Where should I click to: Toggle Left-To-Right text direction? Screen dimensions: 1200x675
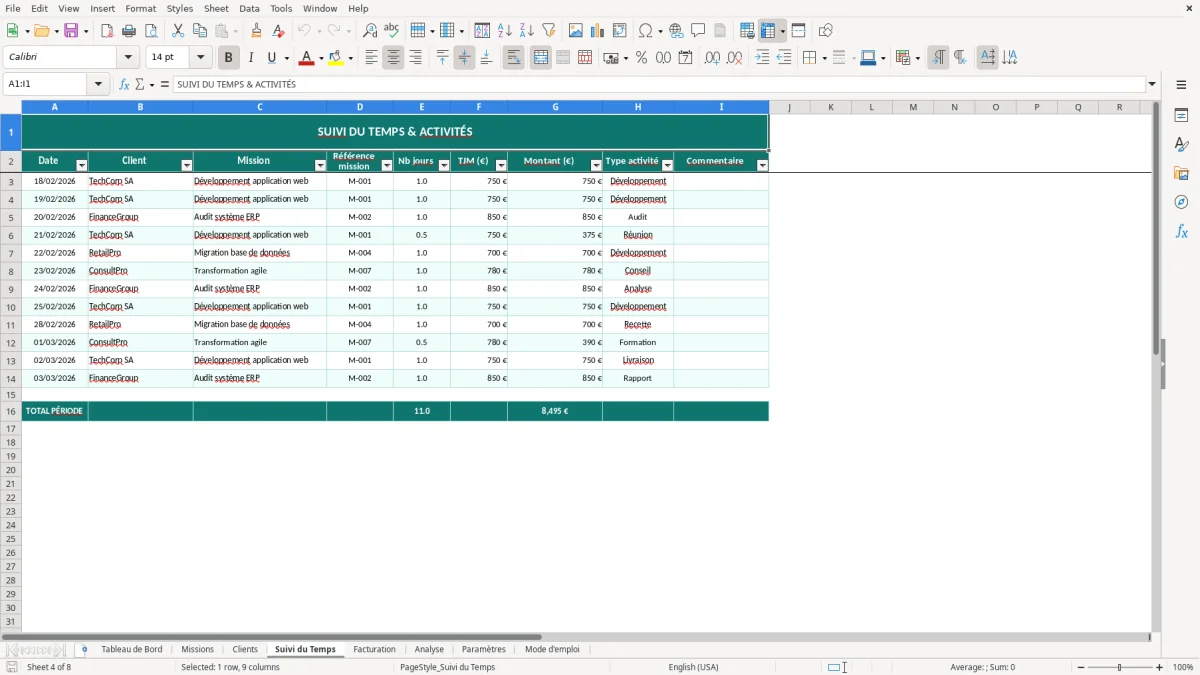tap(938, 58)
